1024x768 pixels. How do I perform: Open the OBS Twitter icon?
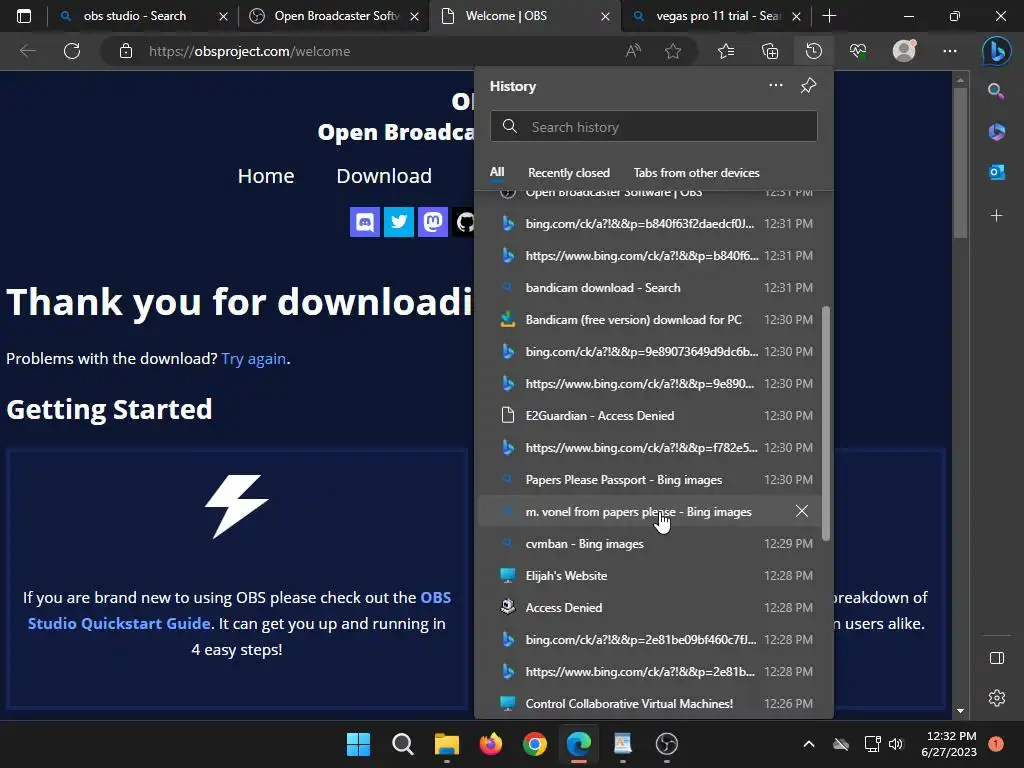399,222
